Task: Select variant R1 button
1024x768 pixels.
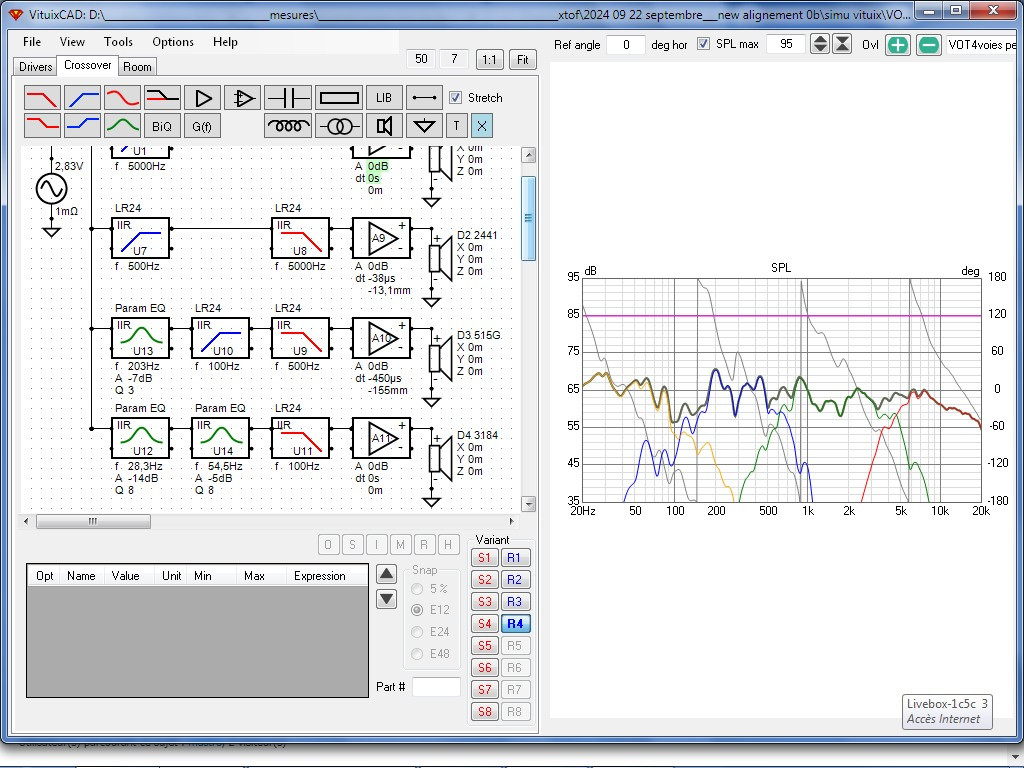Action: click(x=515, y=558)
